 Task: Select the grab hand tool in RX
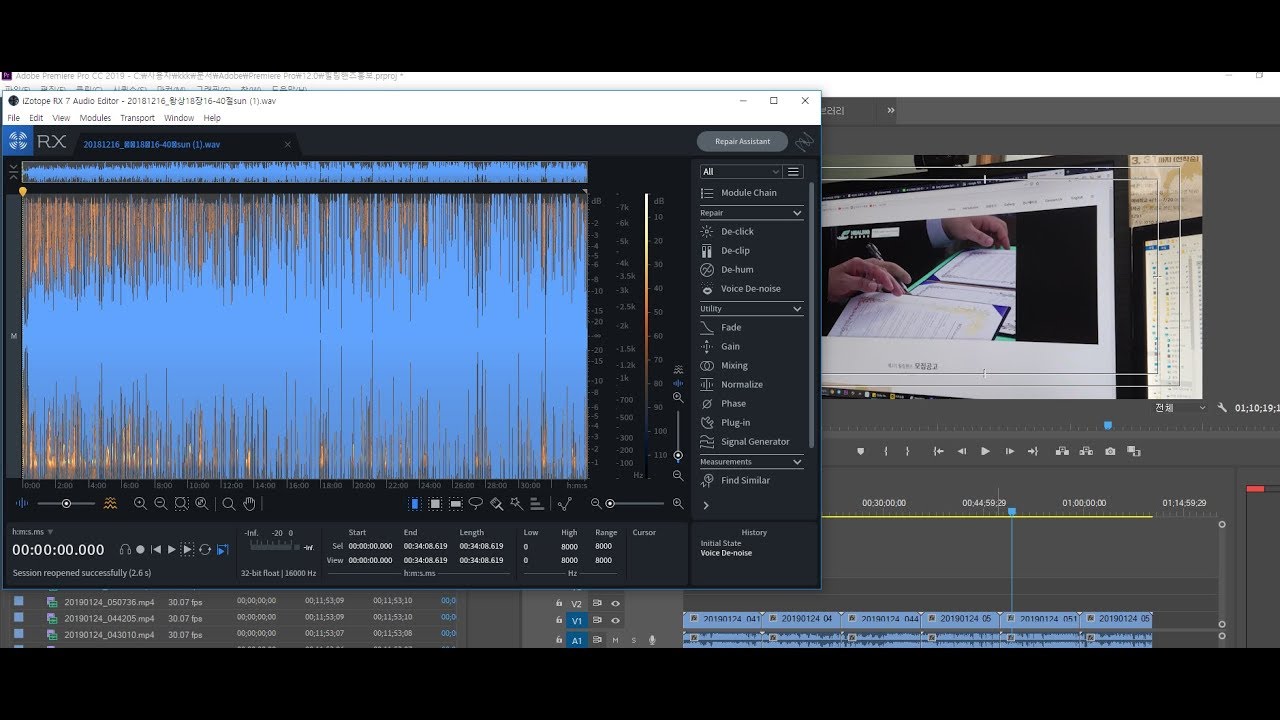point(249,504)
